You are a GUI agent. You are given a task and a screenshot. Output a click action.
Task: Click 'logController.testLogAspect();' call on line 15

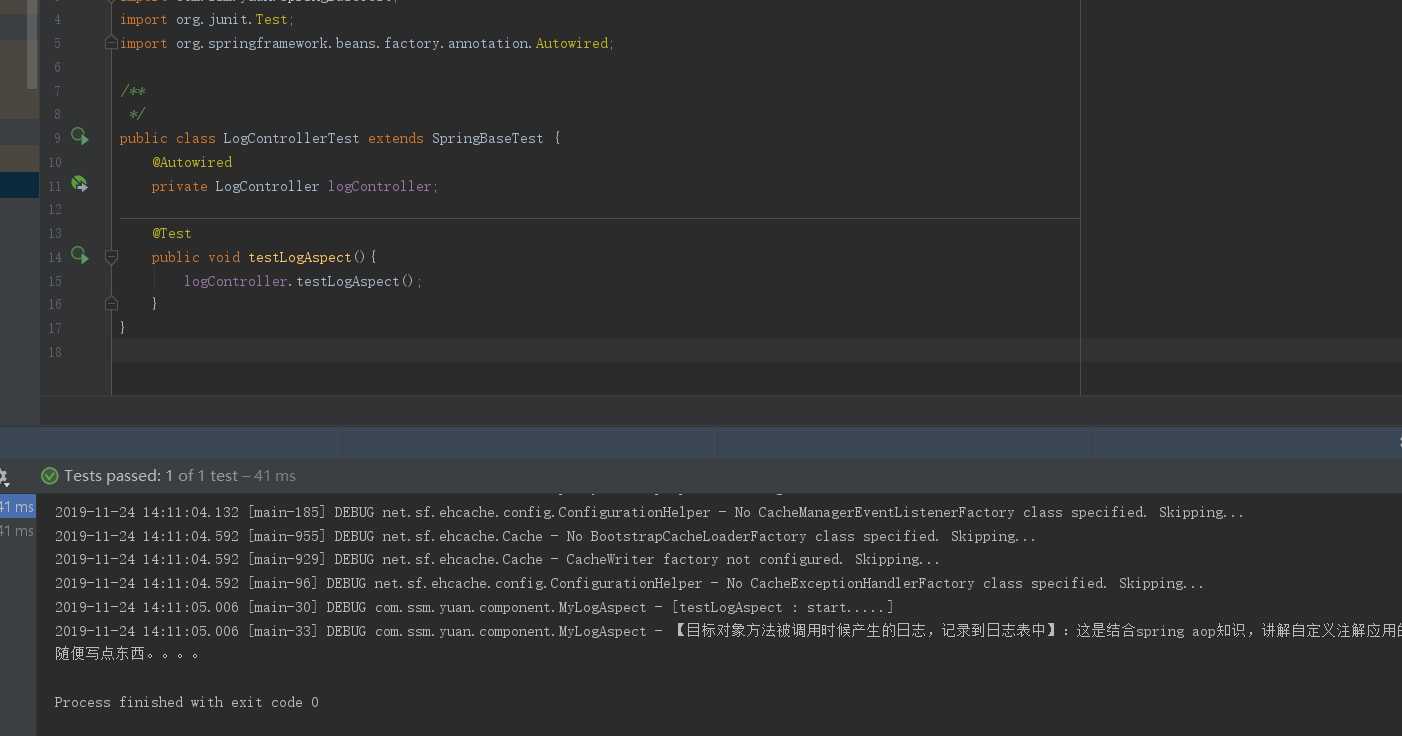[303, 281]
